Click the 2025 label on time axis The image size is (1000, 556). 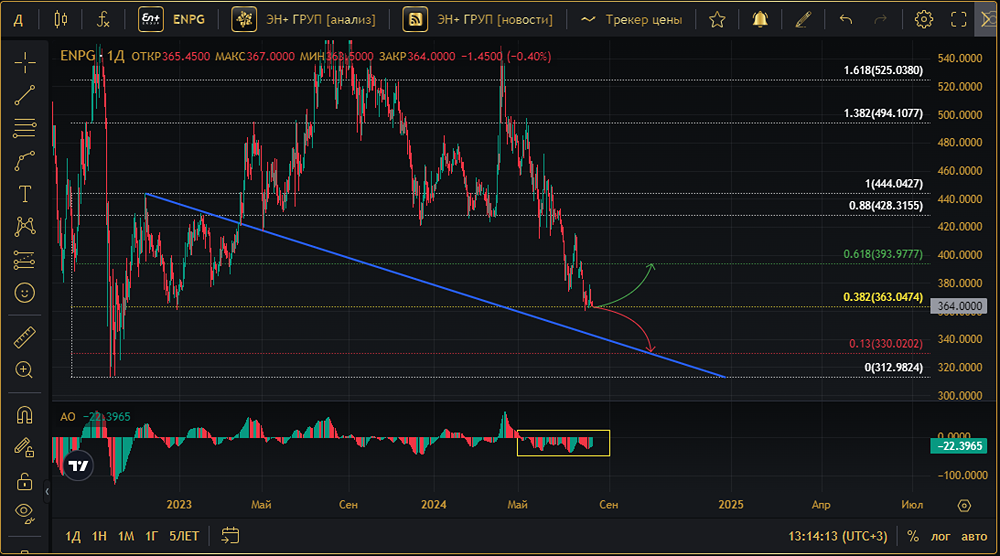tap(731, 504)
